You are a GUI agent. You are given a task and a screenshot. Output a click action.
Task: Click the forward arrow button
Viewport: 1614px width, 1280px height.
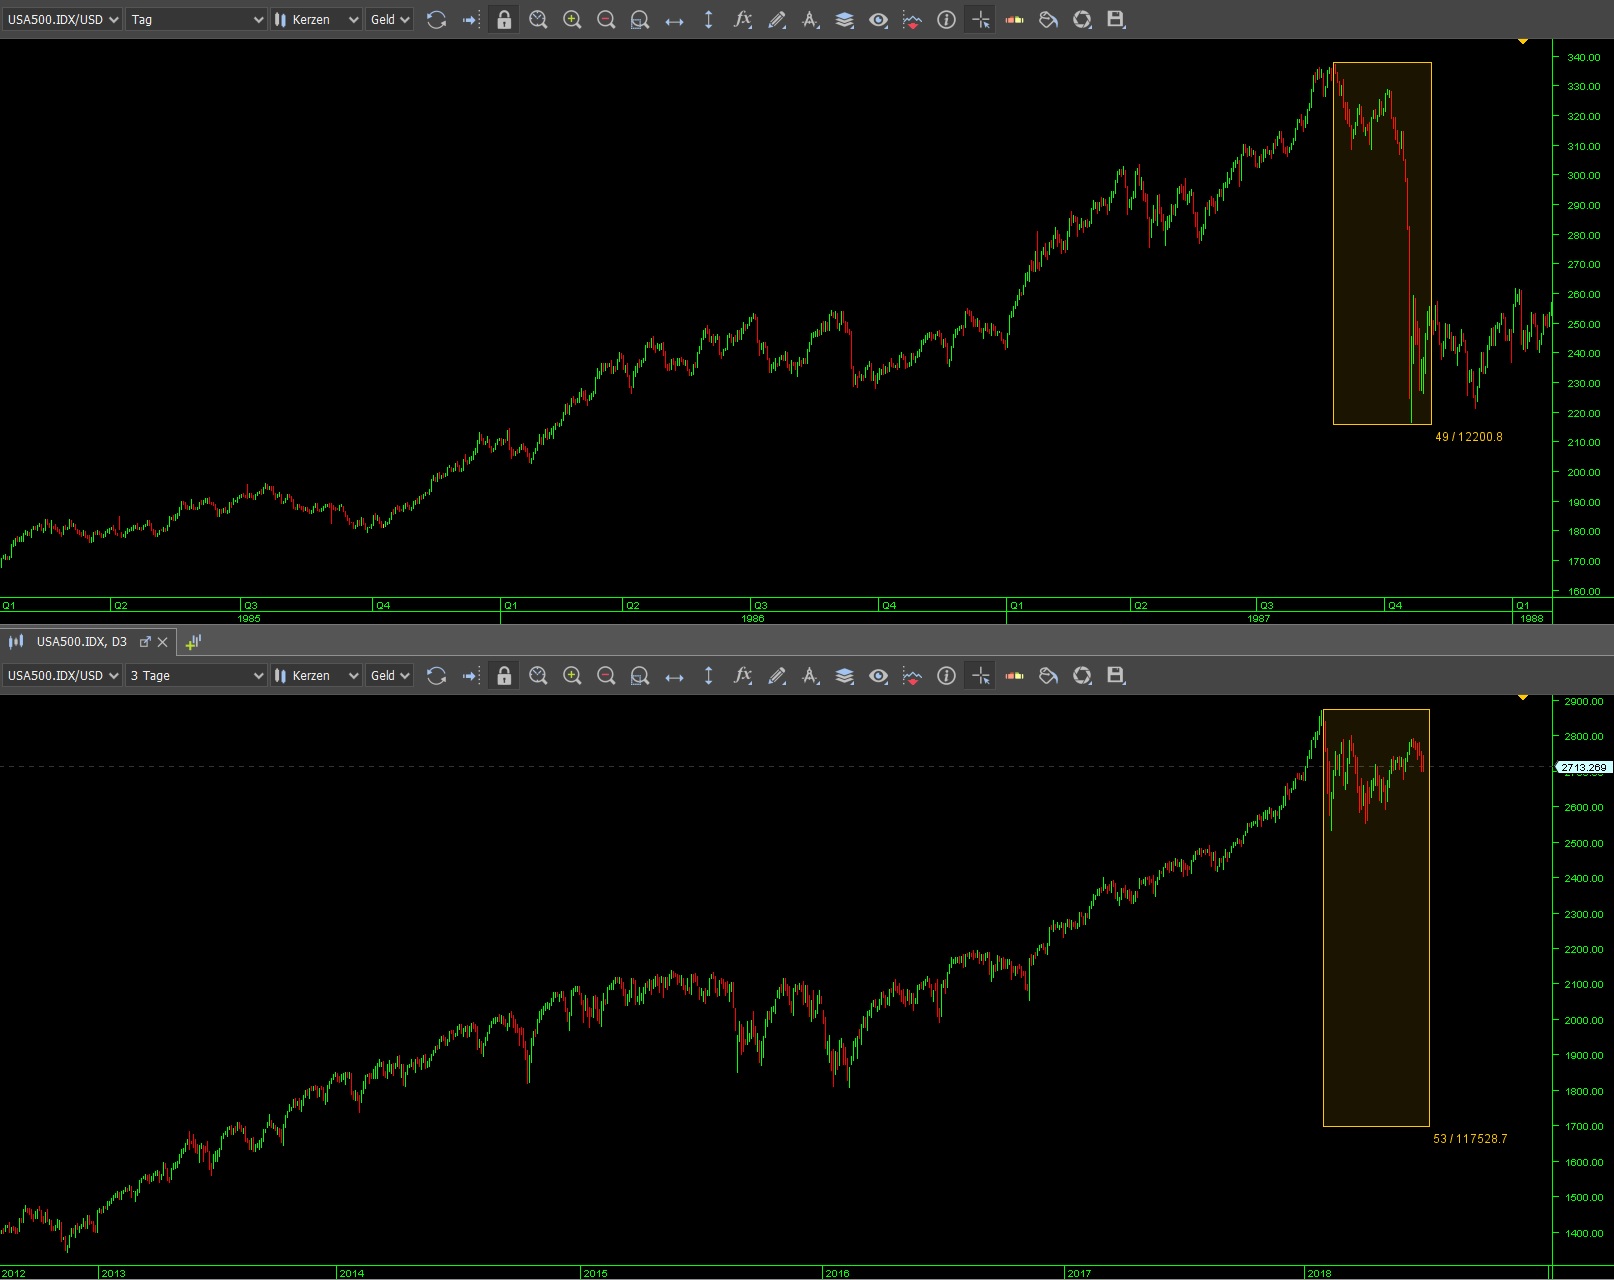click(x=470, y=19)
